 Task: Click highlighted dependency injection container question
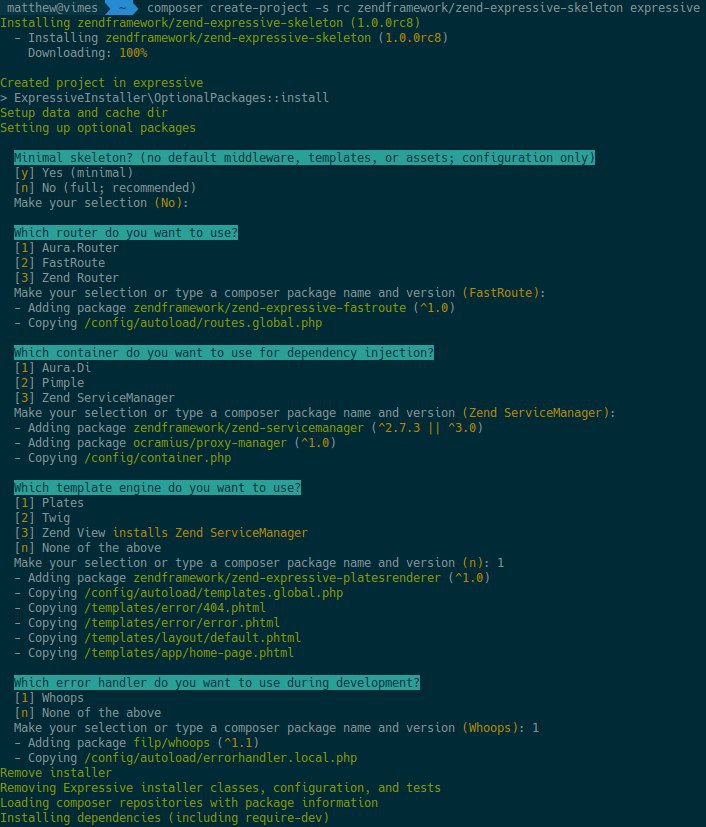click(224, 353)
